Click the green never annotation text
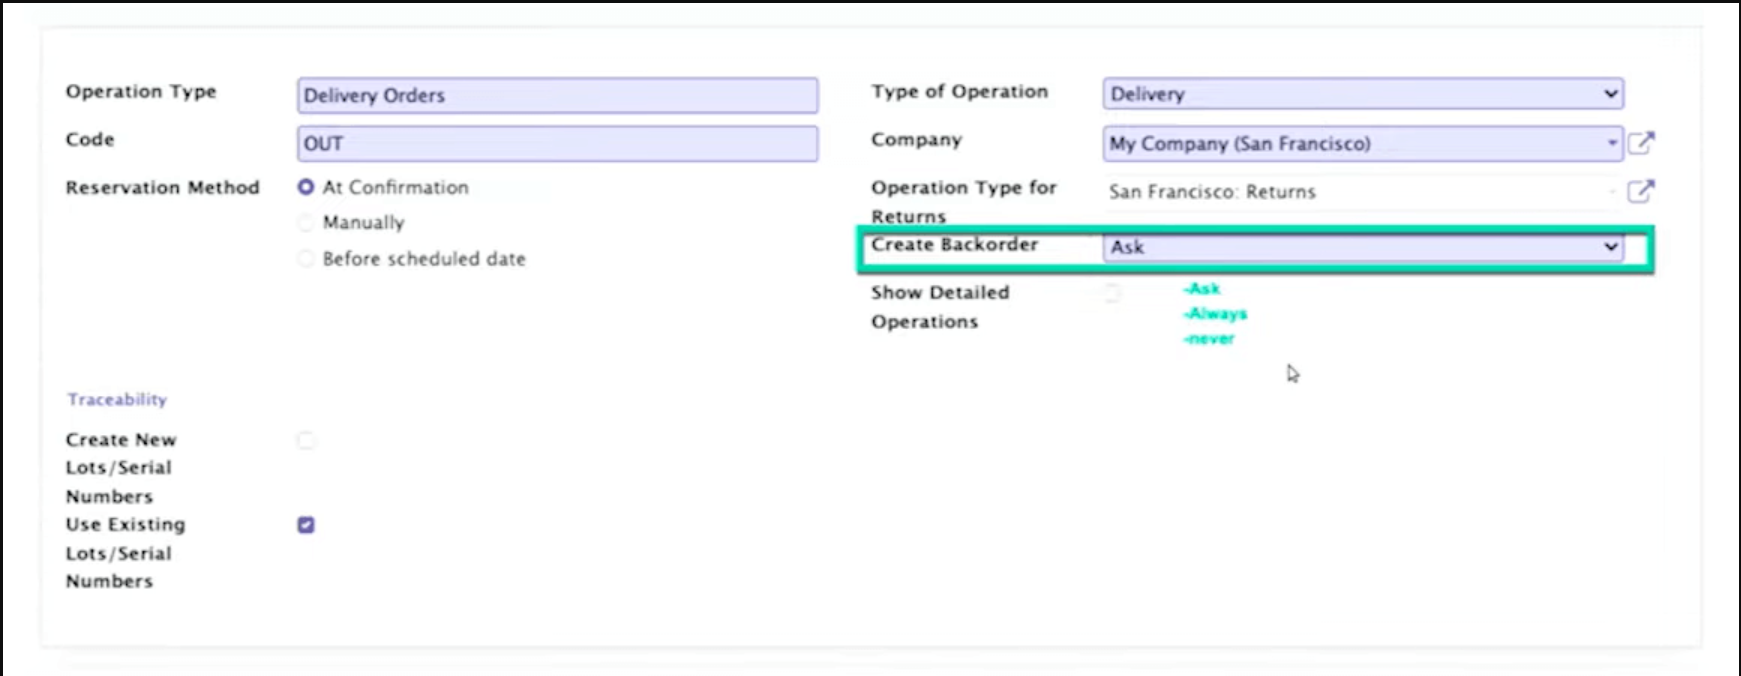 tap(1209, 339)
